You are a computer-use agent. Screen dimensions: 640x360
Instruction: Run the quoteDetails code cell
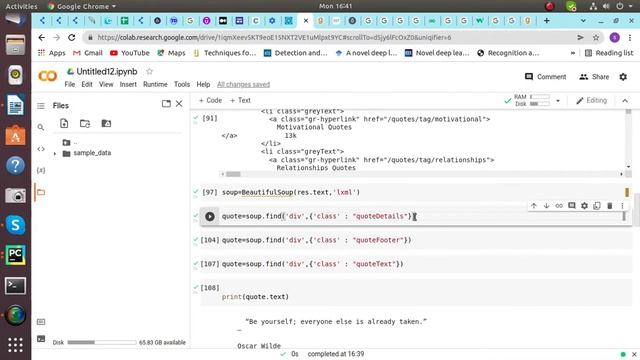pyautogui.click(x=210, y=216)
